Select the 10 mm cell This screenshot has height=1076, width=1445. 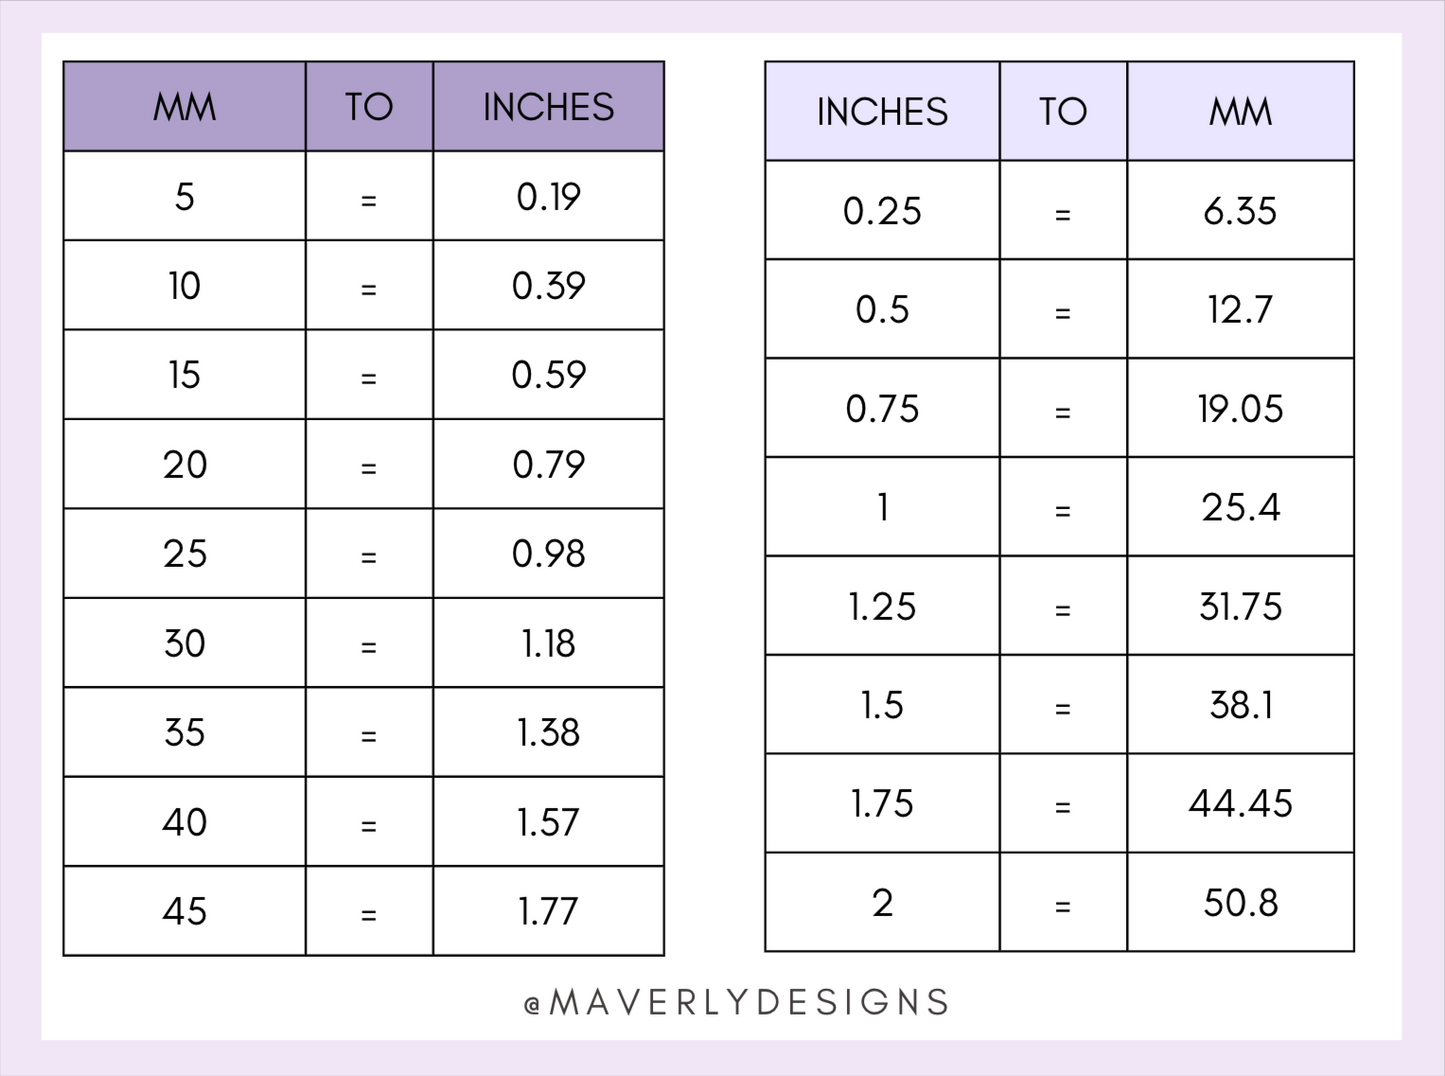coord(184,286)
